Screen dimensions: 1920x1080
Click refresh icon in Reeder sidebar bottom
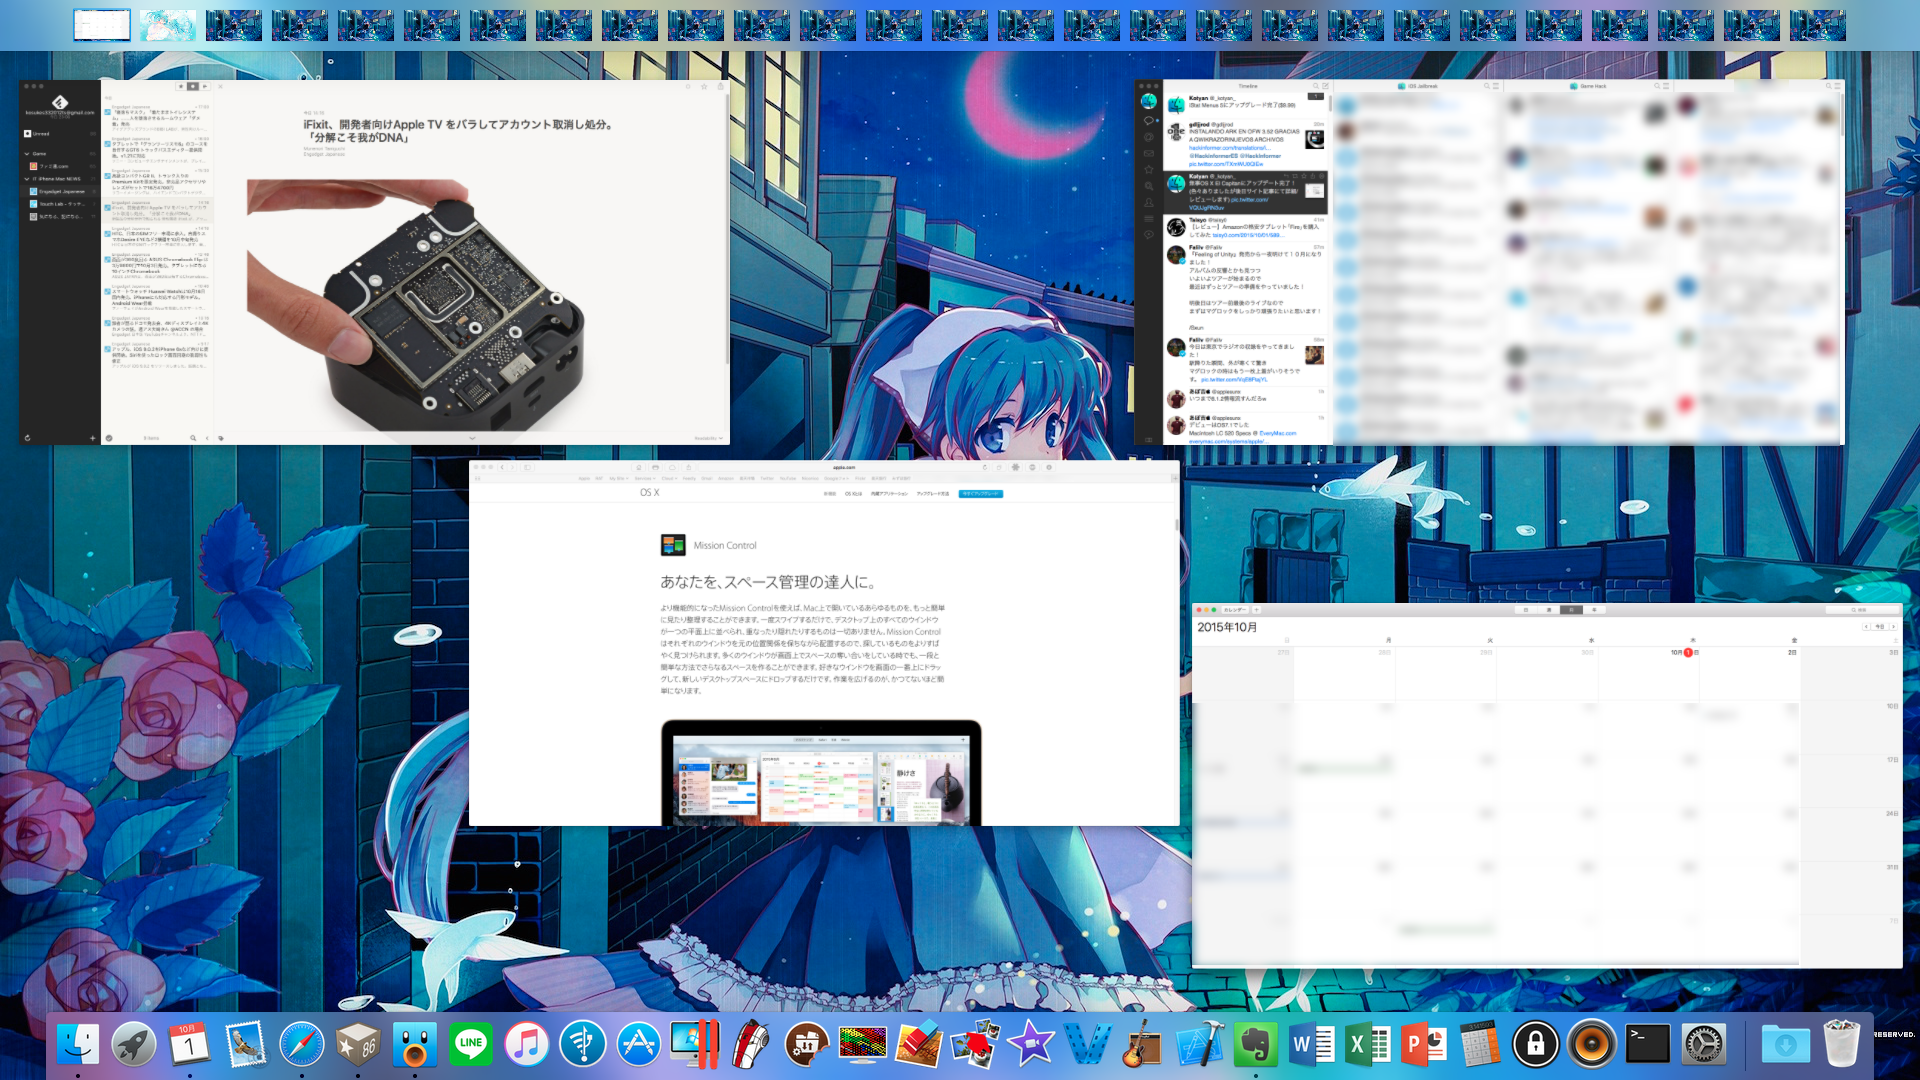tap(27, 438)
